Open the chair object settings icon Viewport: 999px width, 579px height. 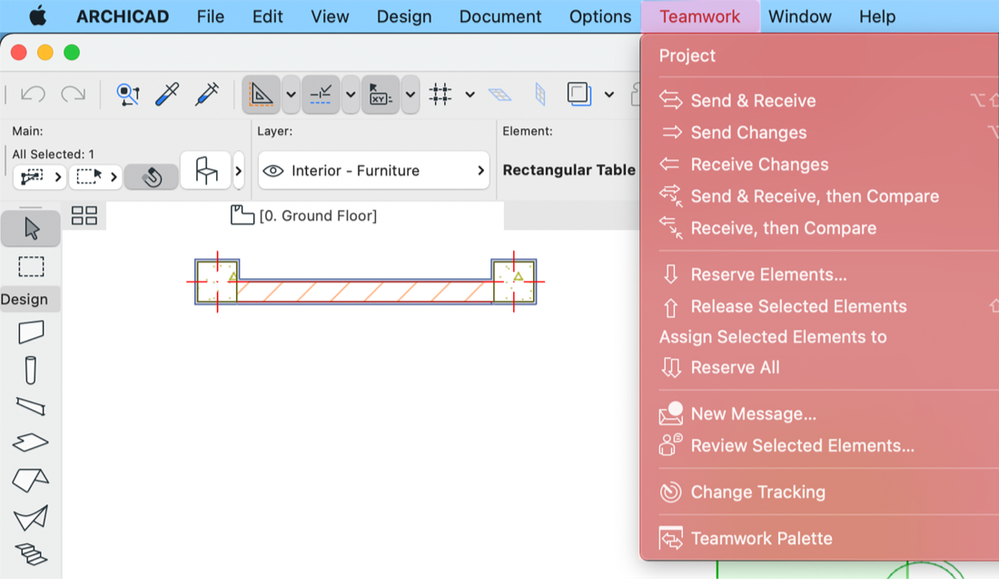pyautogui.click(x=206, y=170)
